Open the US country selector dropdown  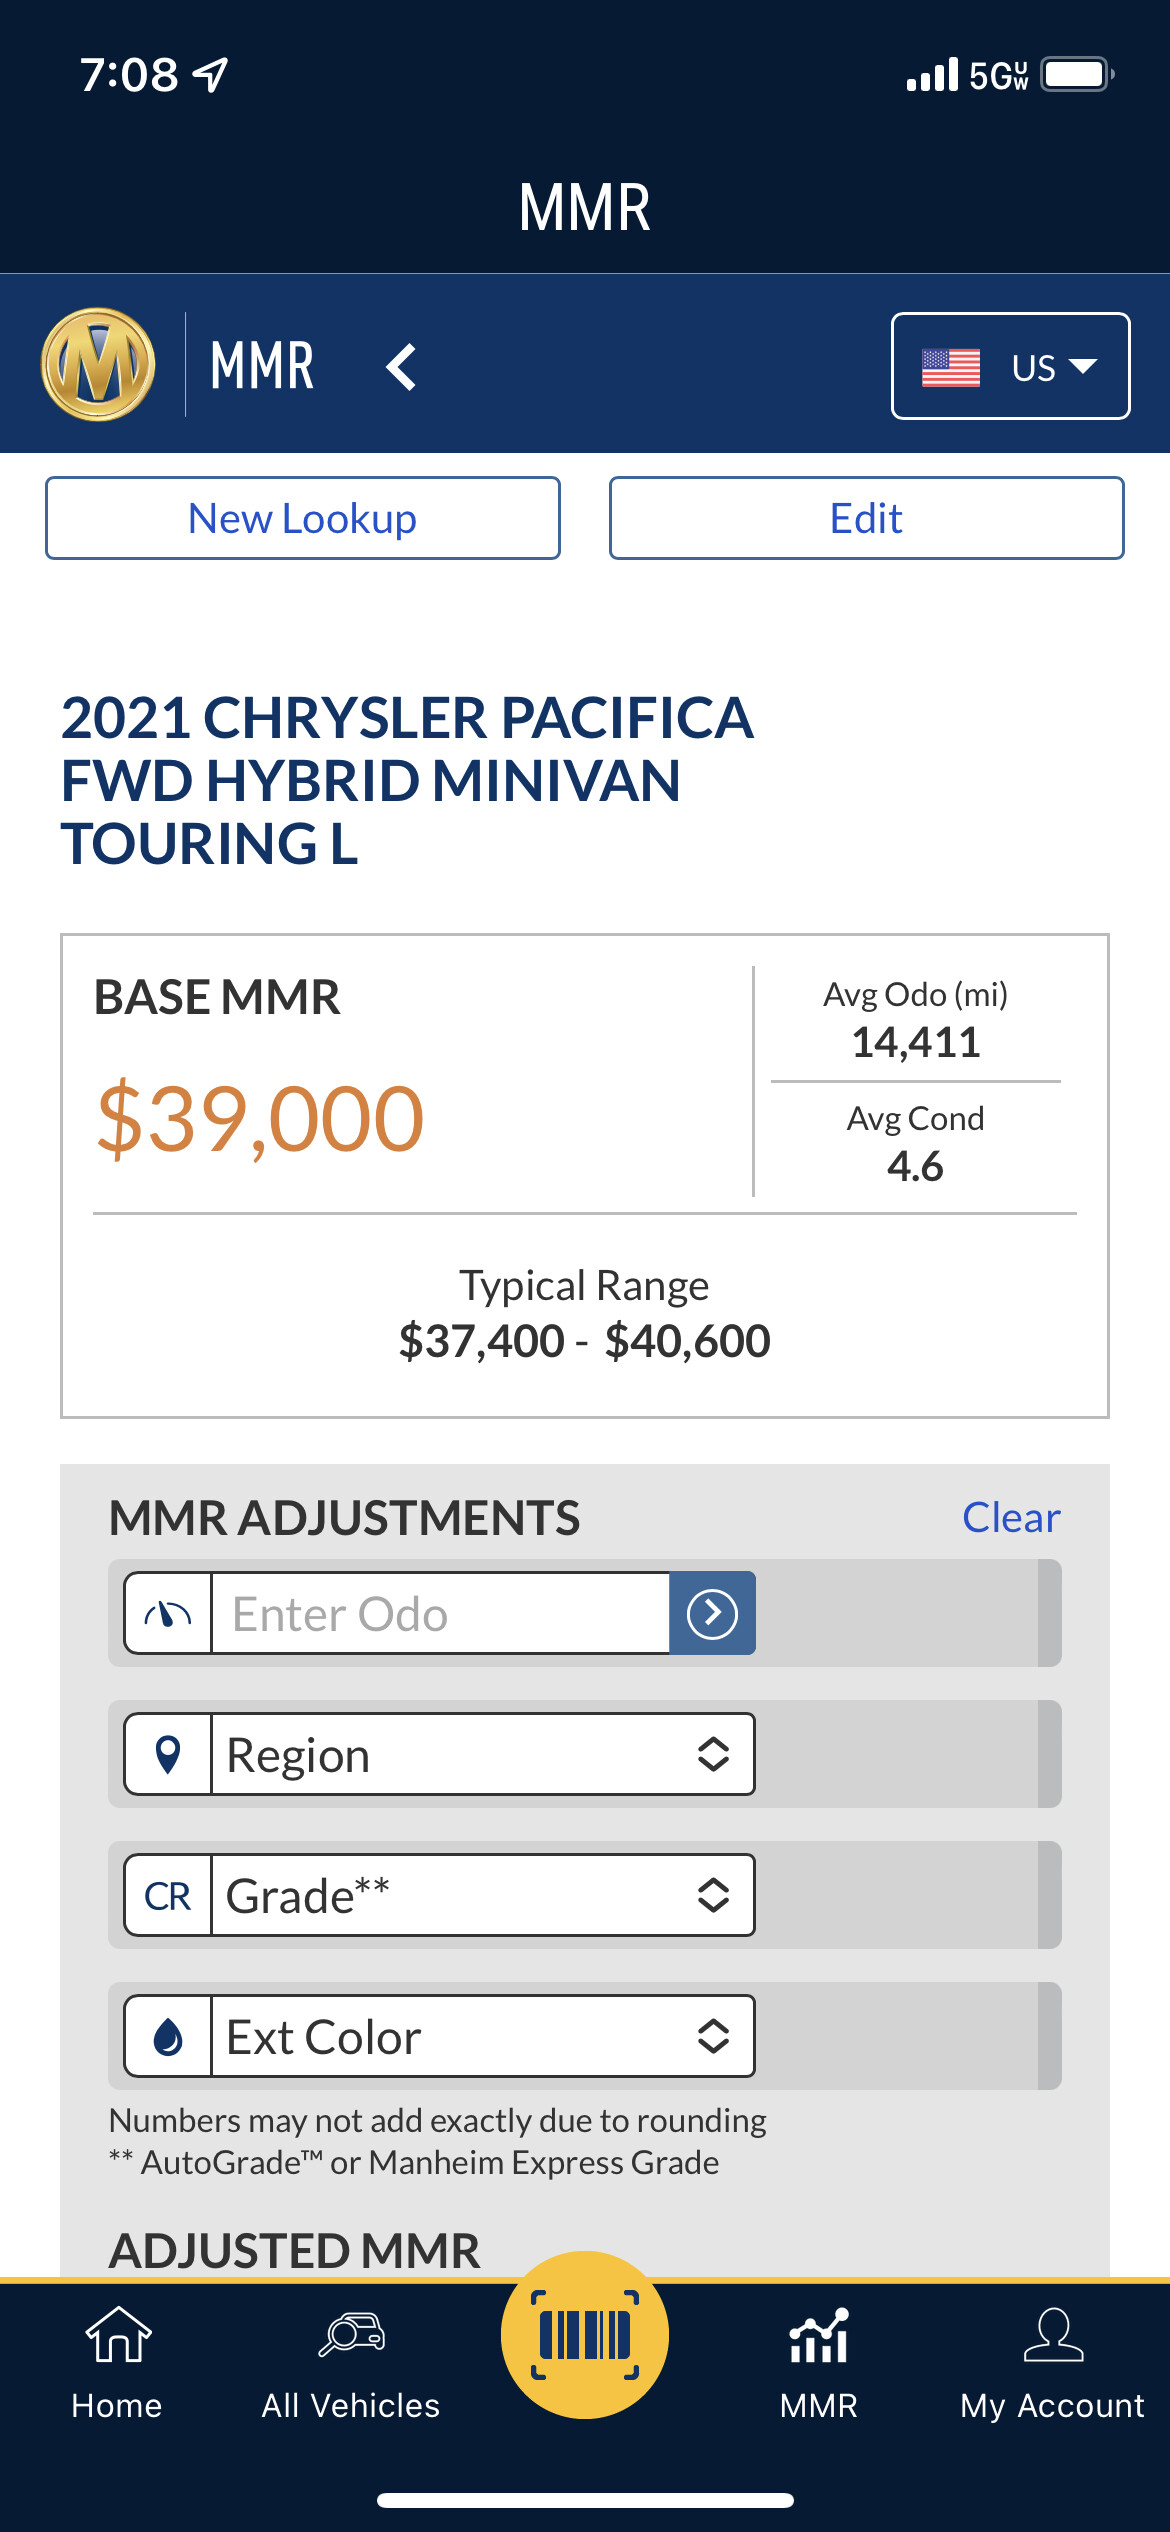(x=1010, y=366)
